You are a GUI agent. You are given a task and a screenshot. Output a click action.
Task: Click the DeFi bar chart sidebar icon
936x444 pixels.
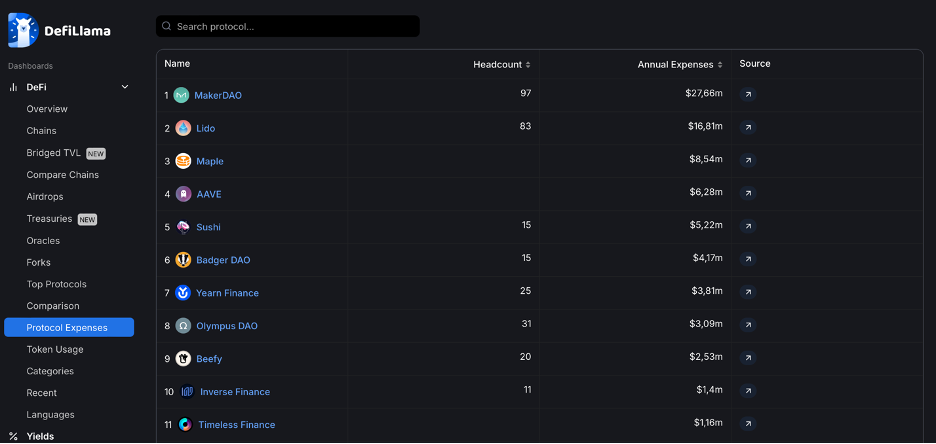point(13,87)
